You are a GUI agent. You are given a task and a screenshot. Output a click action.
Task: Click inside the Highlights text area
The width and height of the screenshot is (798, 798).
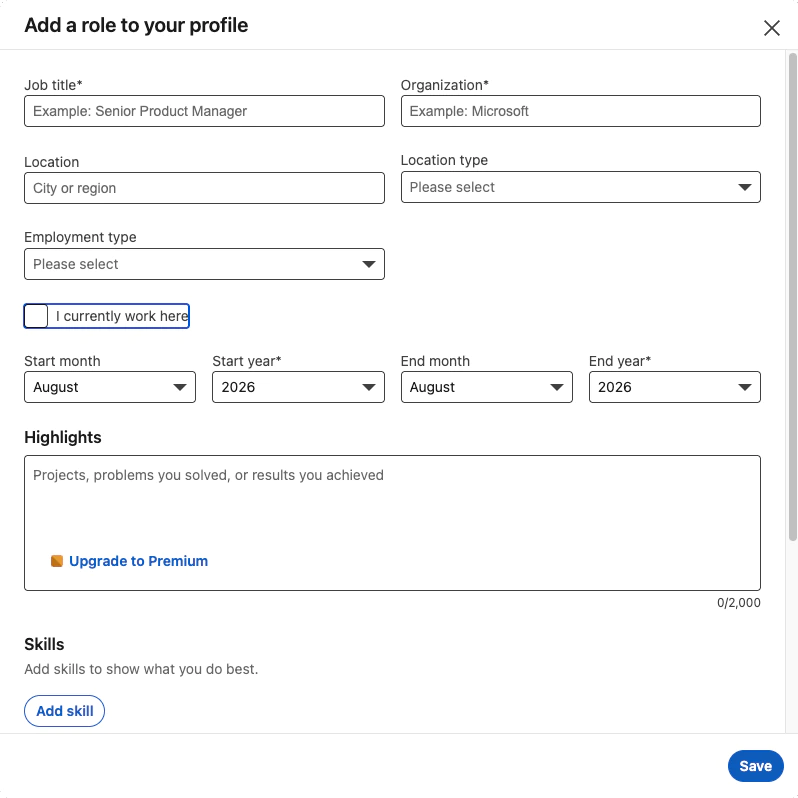coord(392,523)
